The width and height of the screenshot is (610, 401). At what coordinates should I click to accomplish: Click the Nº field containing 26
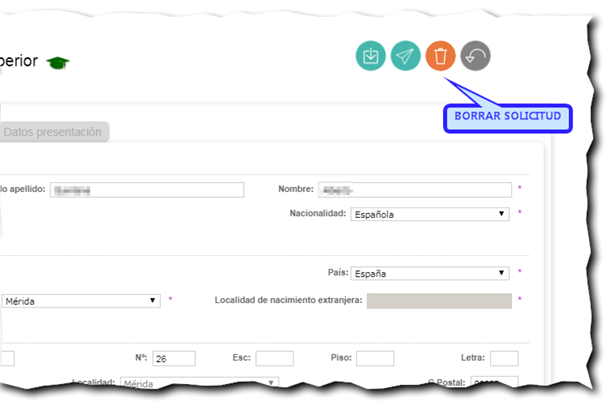173,358
